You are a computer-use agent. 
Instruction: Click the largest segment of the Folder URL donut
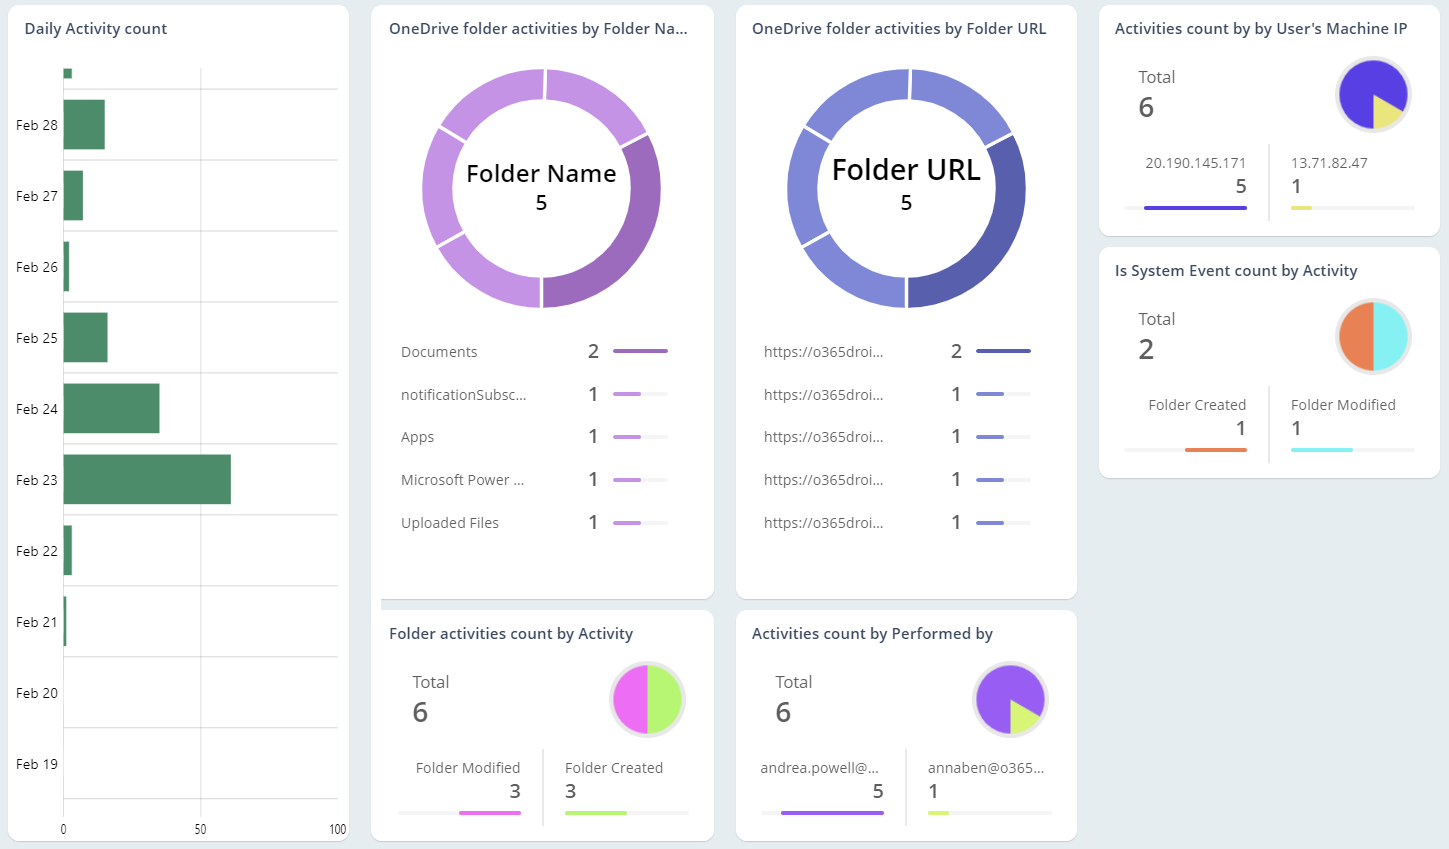pyautogui.click(x=1005, y=210)
